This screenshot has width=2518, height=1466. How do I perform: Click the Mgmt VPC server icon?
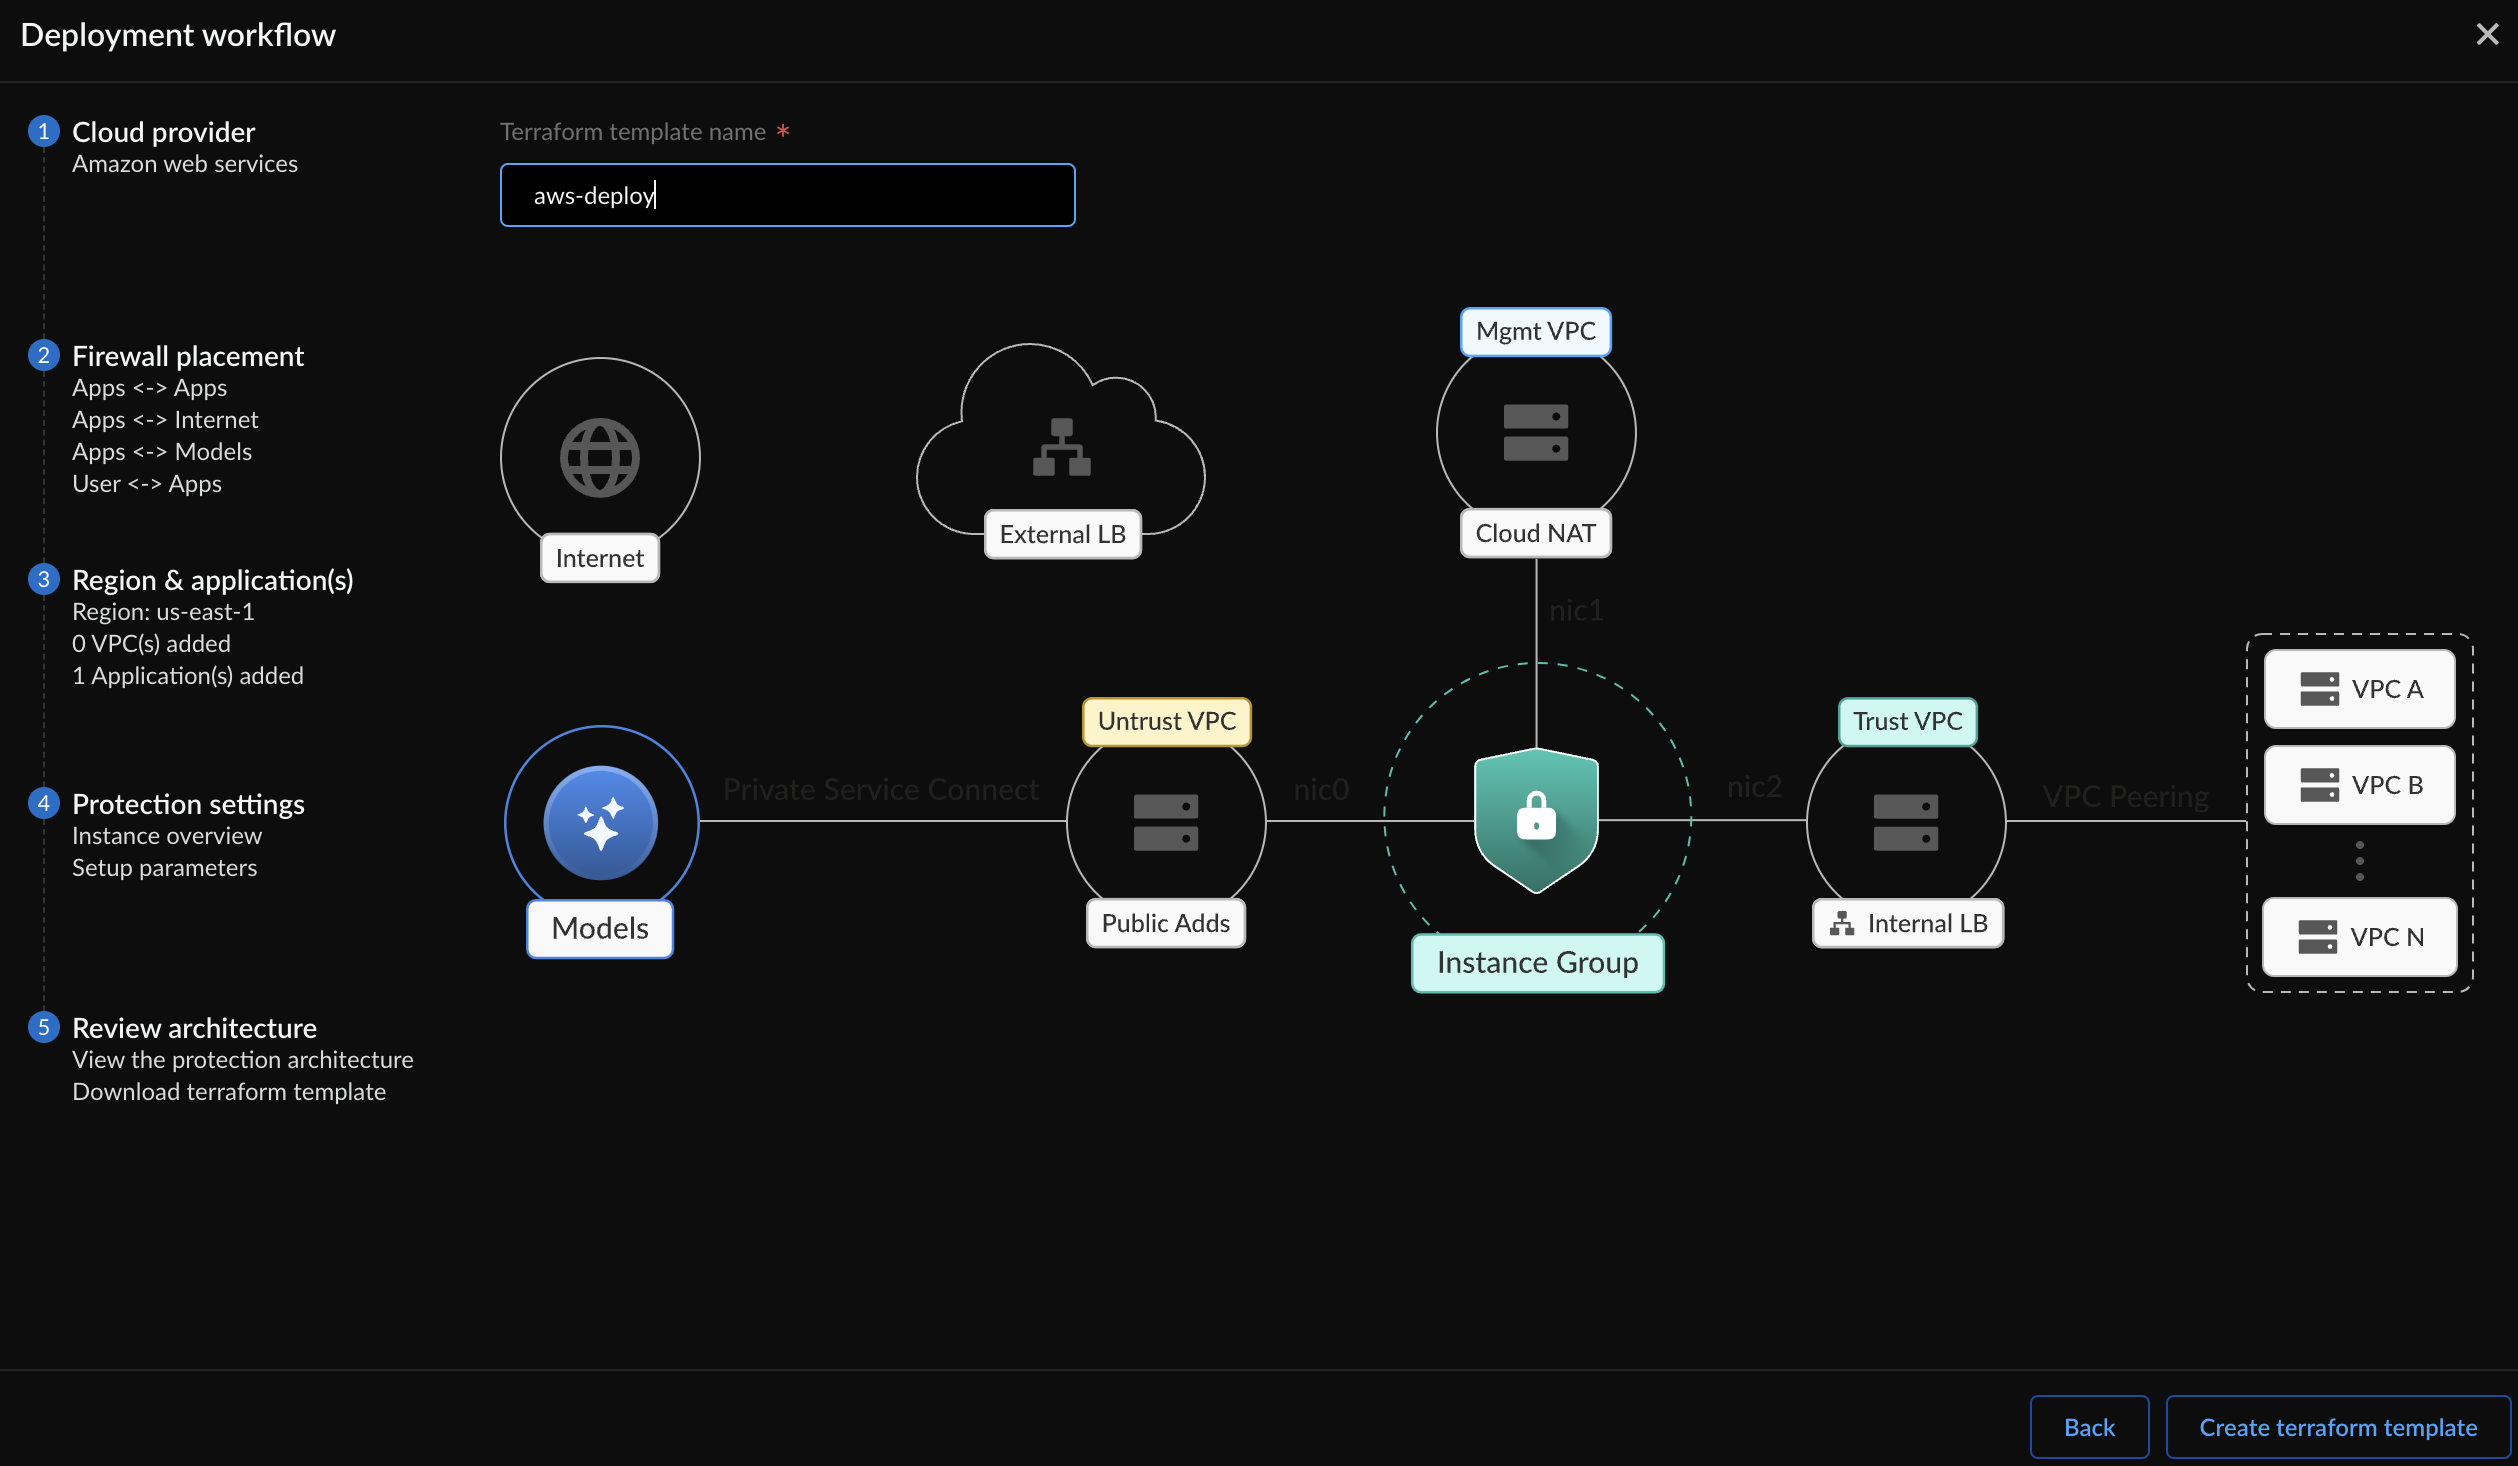point(1535,433)
